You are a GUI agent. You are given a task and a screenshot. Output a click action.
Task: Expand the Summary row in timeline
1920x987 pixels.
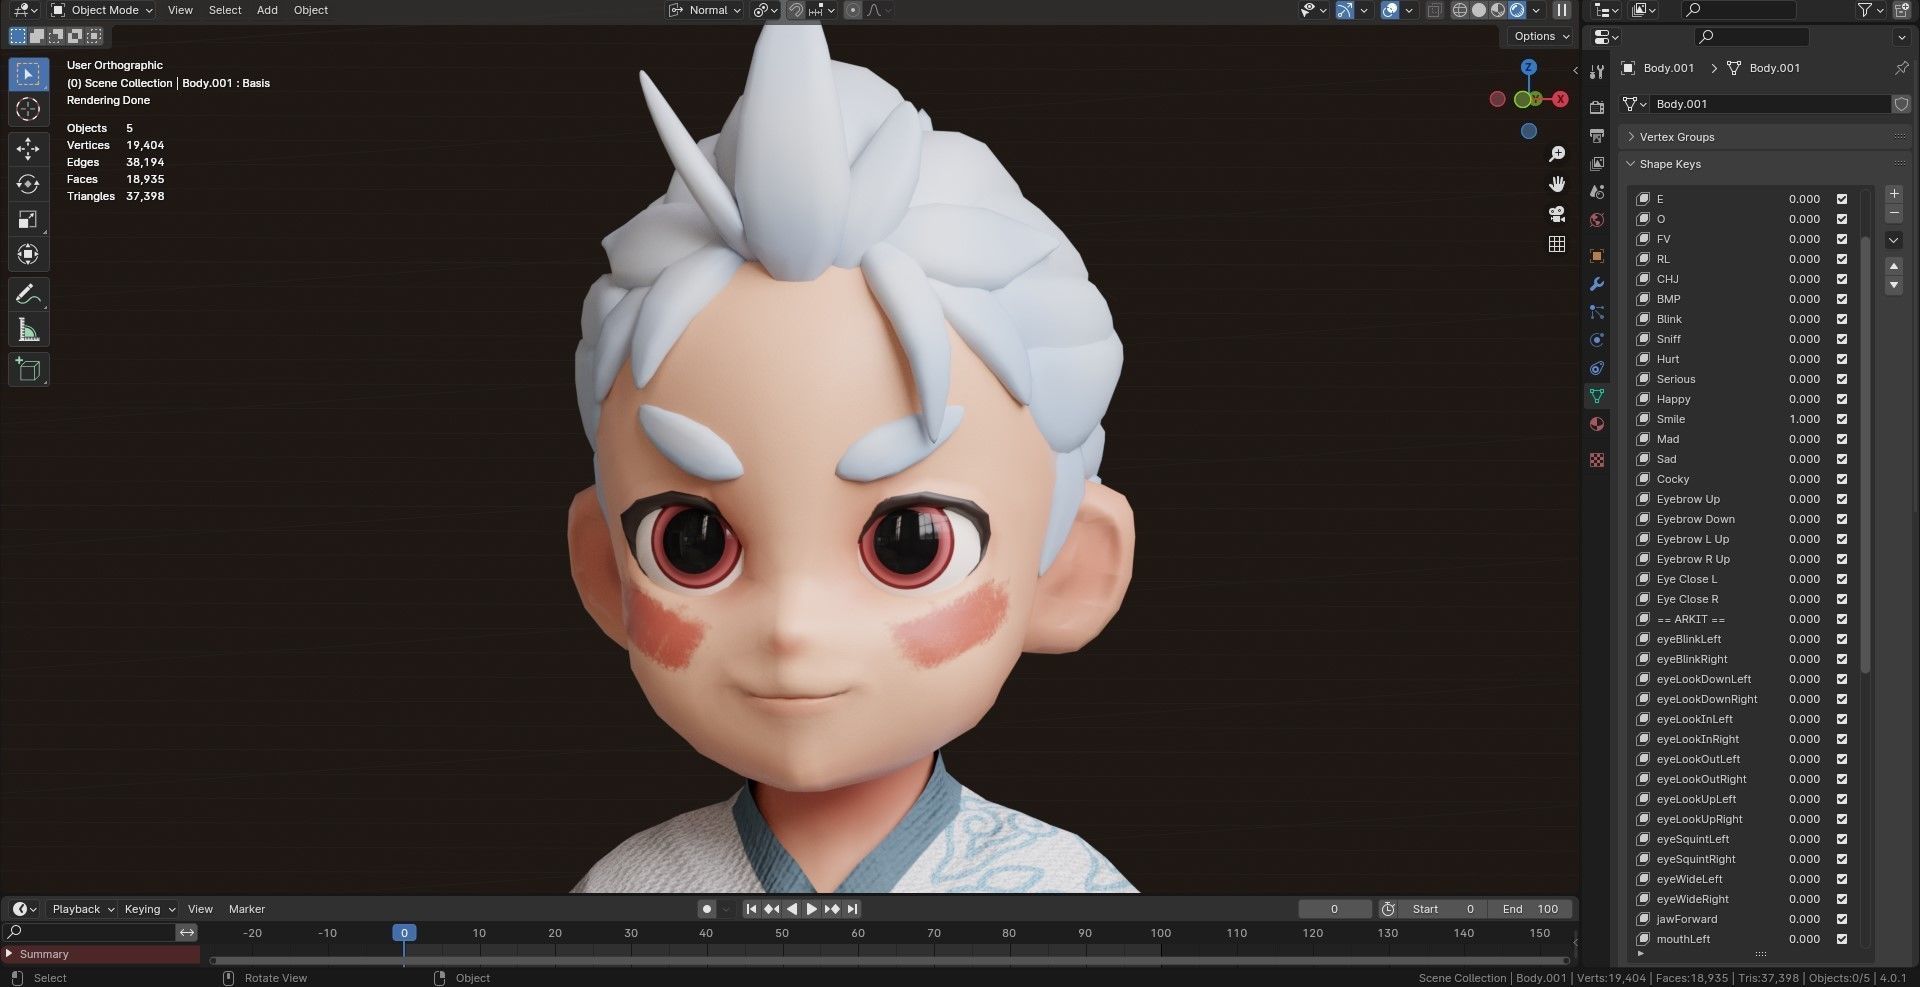coord(9,954)
